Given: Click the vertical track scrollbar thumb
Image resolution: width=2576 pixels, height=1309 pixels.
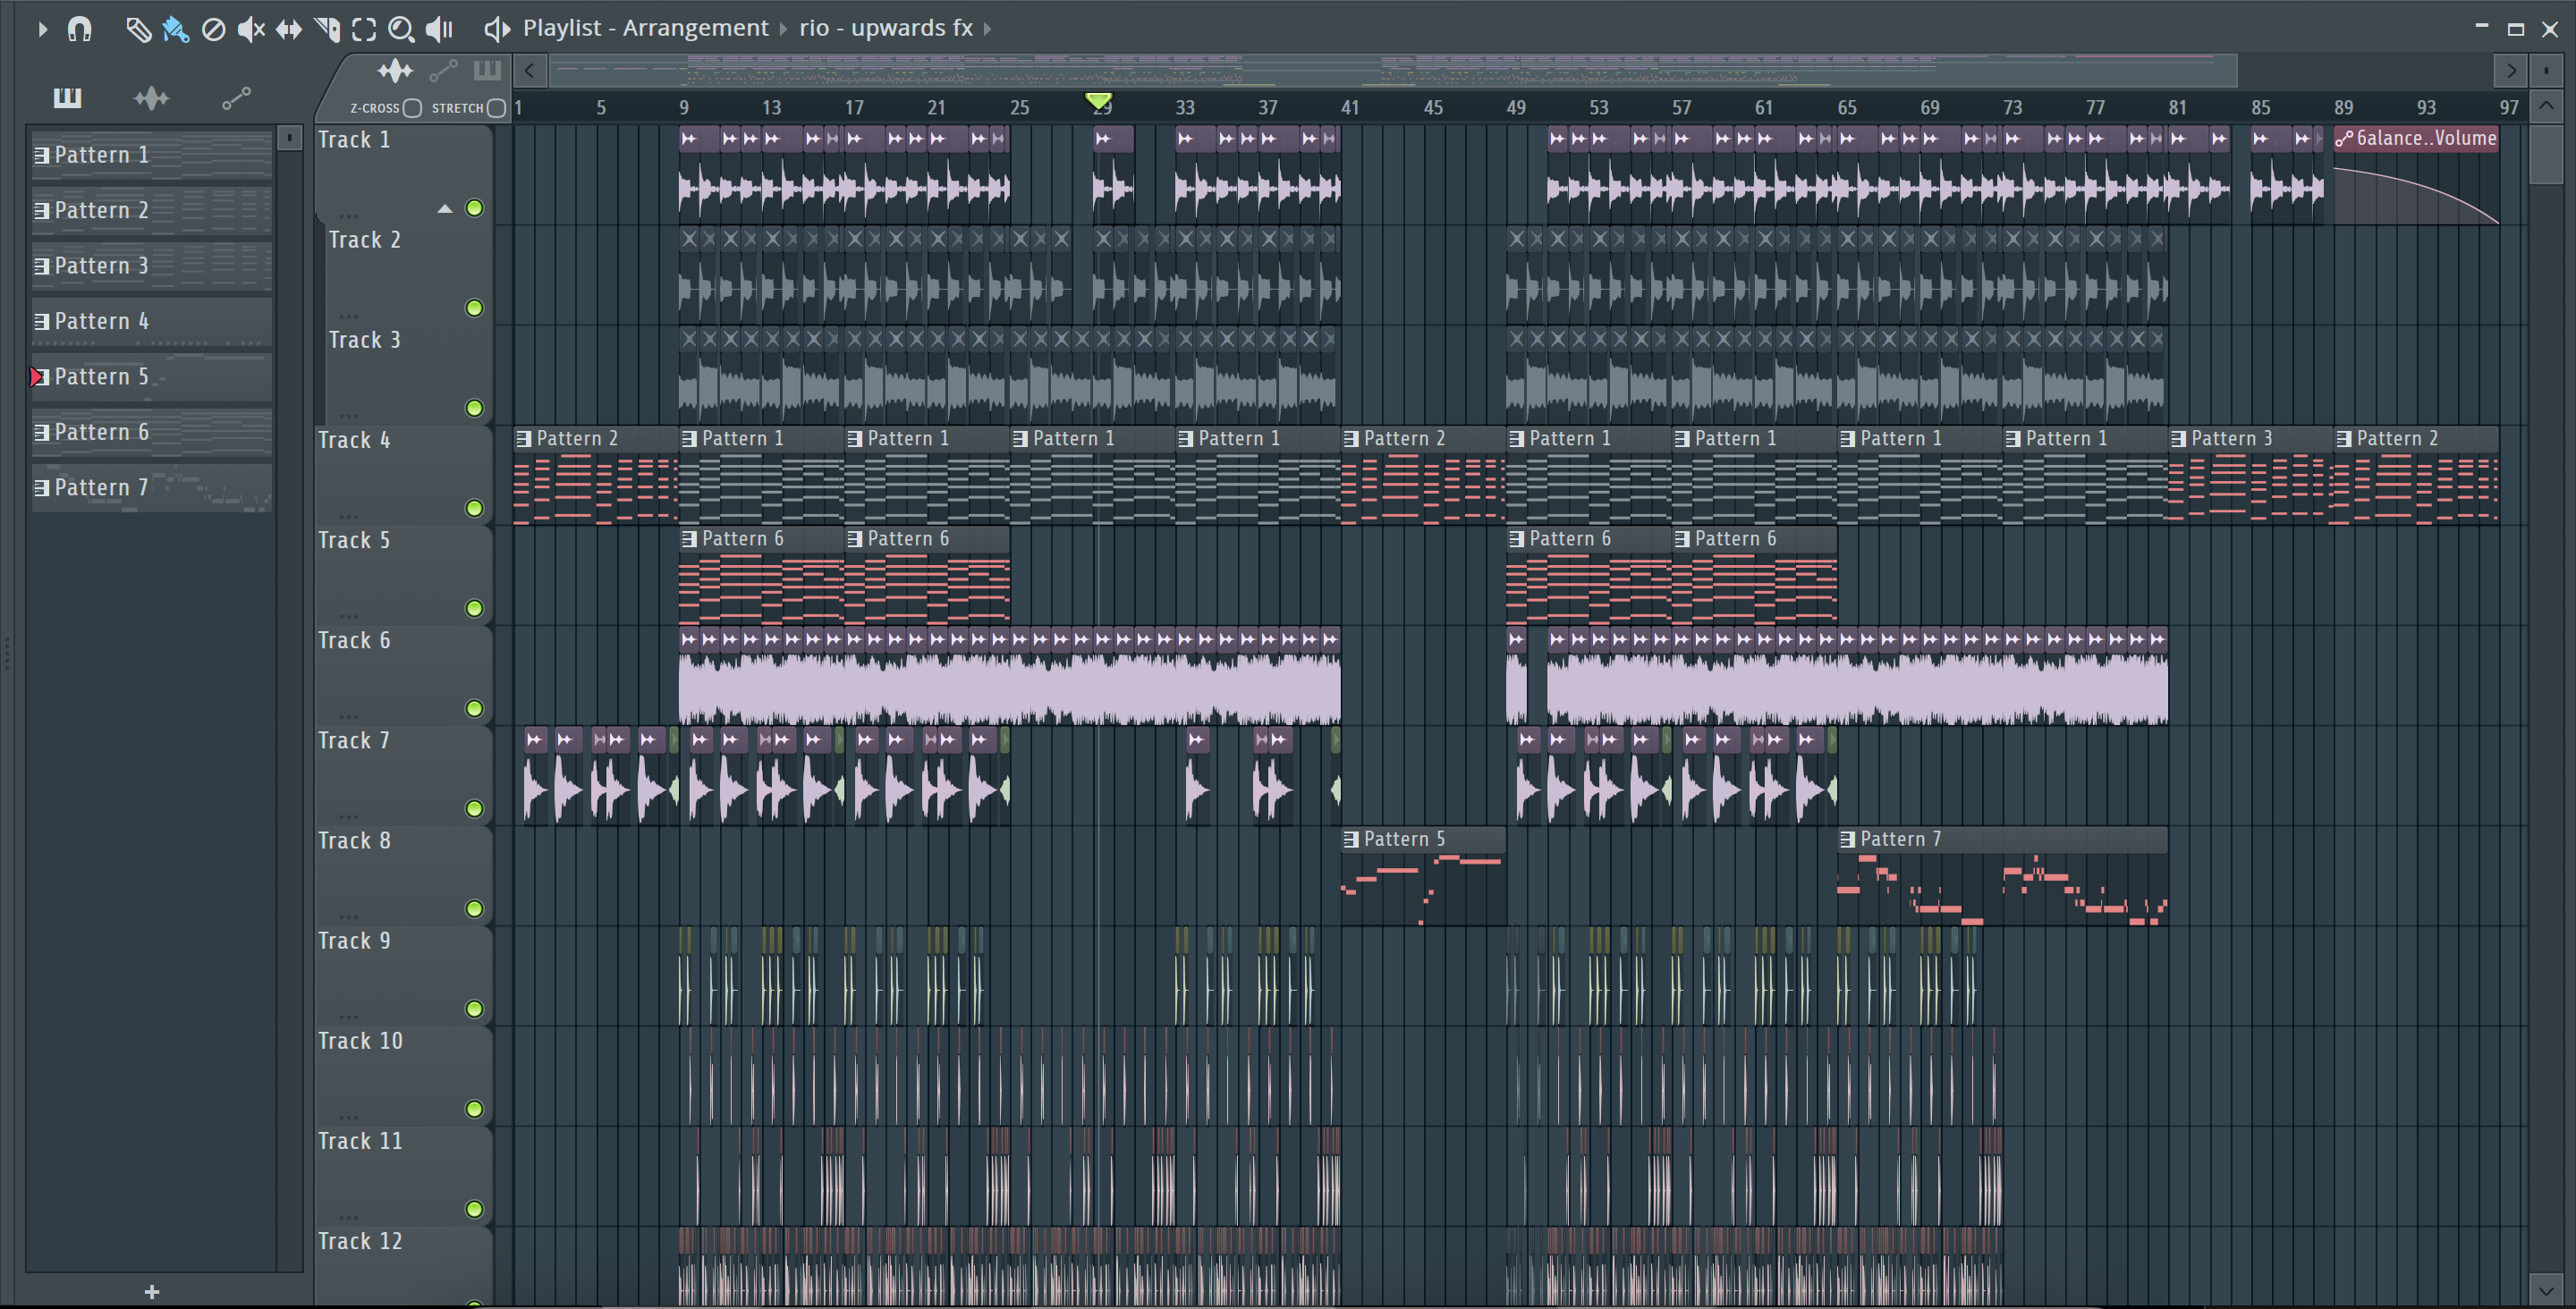Looking at the screenshot, I should 2546,154.
